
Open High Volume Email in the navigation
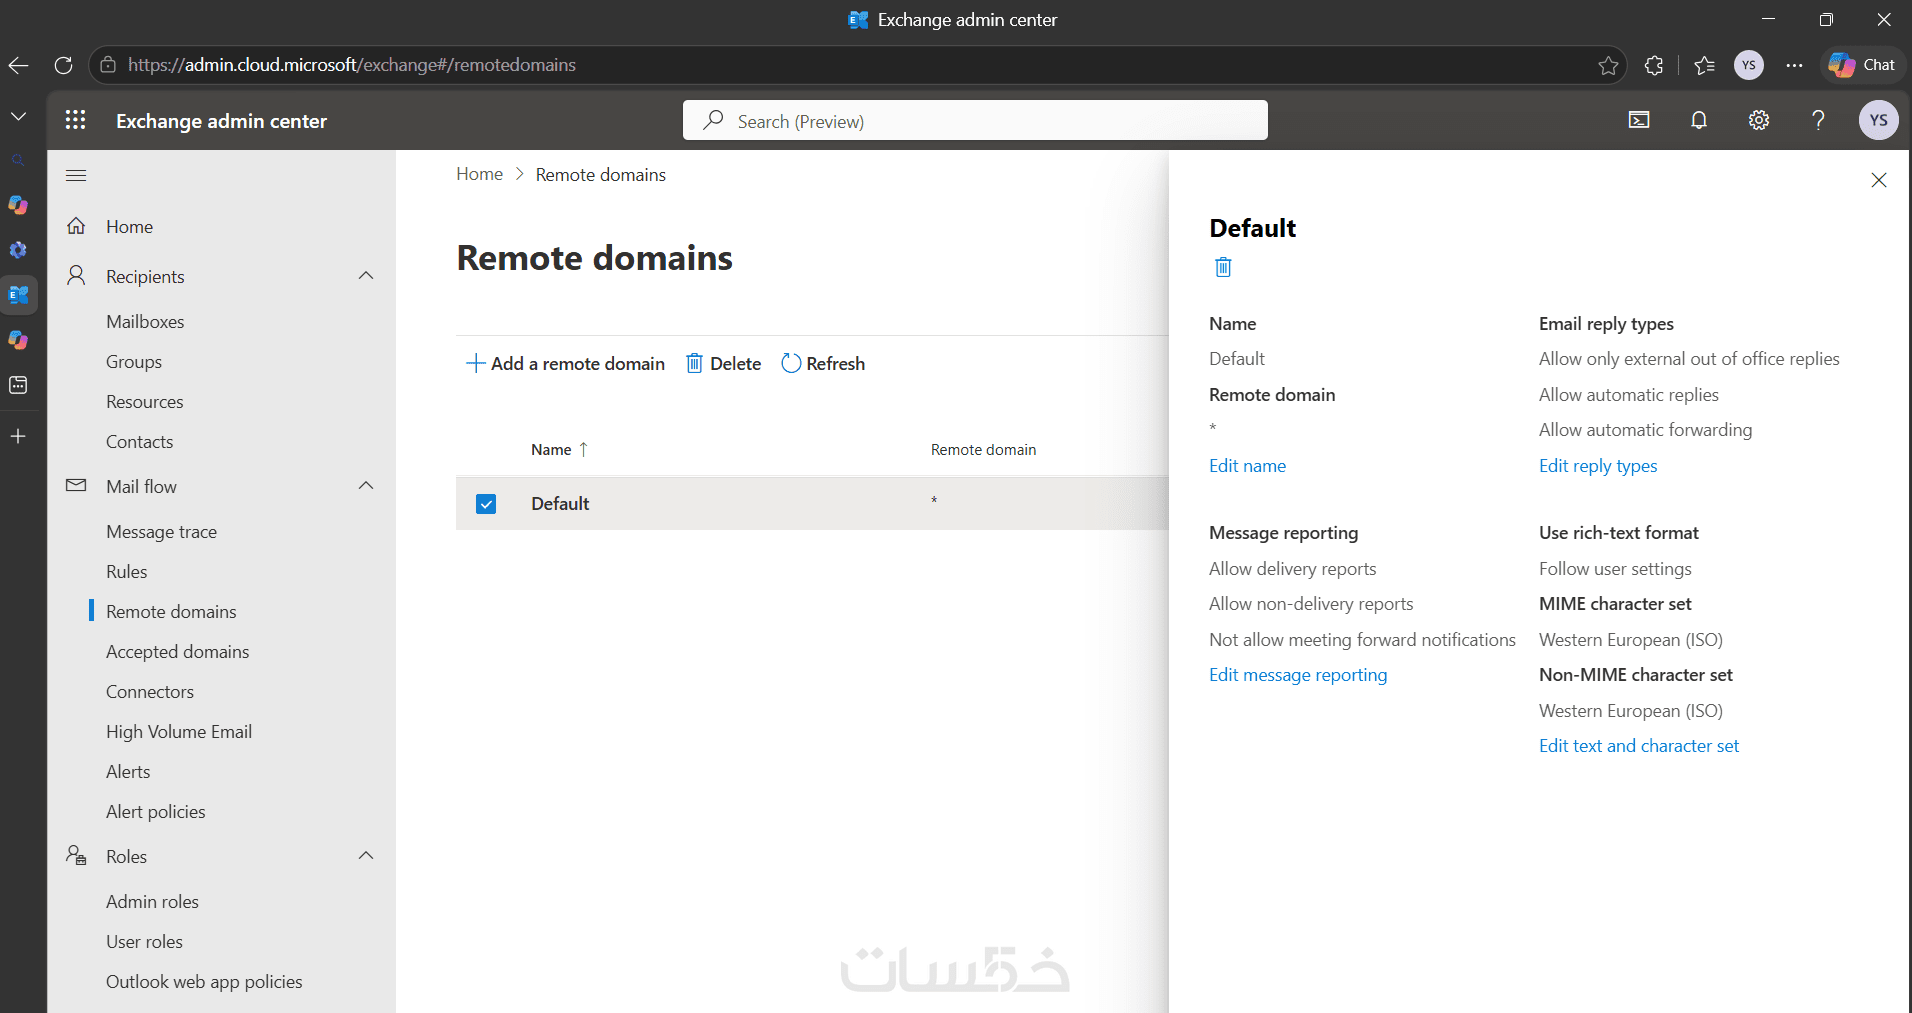coord(179,732)
